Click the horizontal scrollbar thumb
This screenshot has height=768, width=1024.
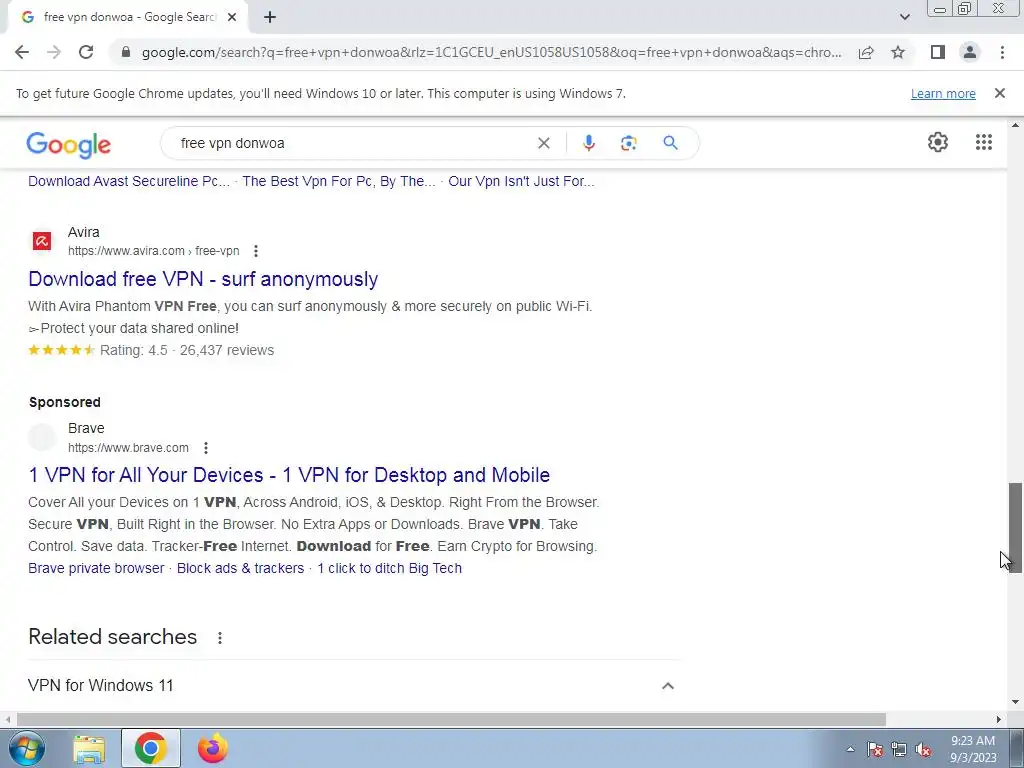pos(451,720)
